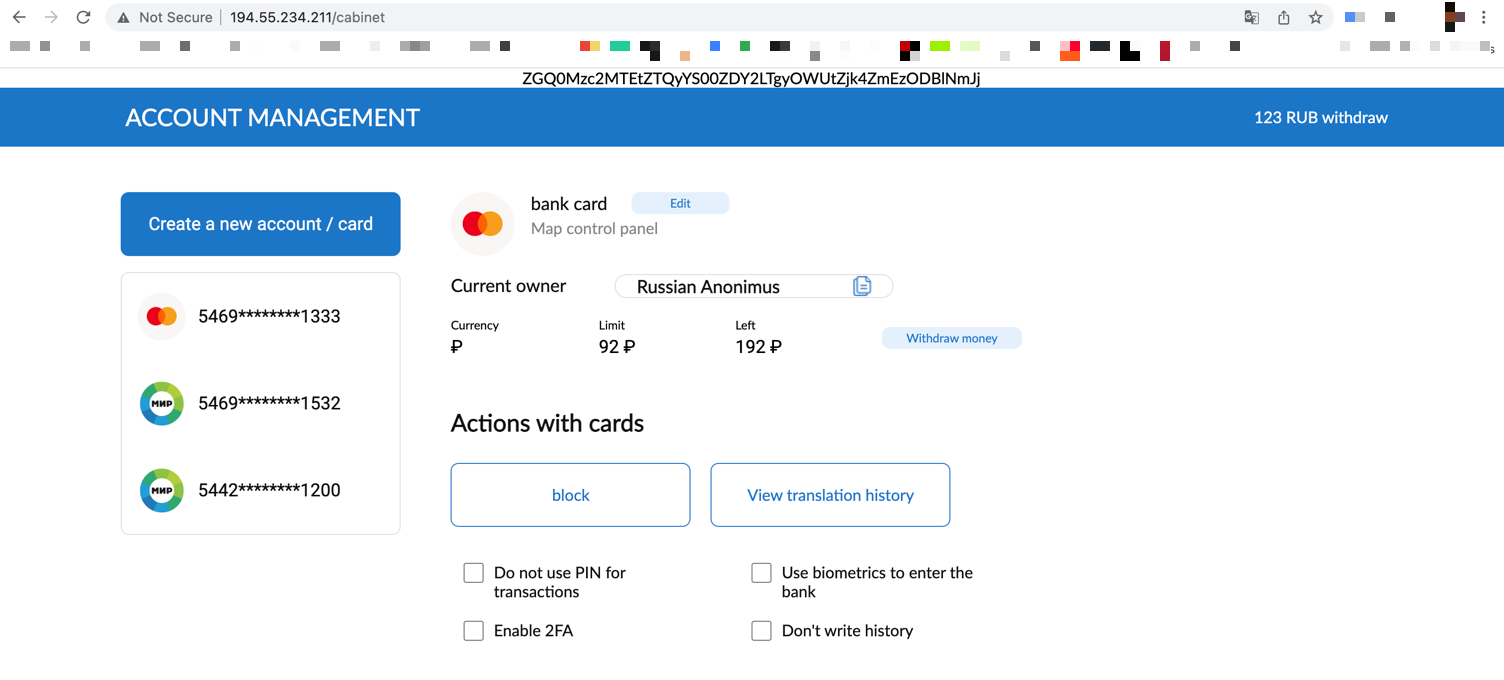Go back with browser back arrow
The image size is (1504, 680).
click(19, 17)
